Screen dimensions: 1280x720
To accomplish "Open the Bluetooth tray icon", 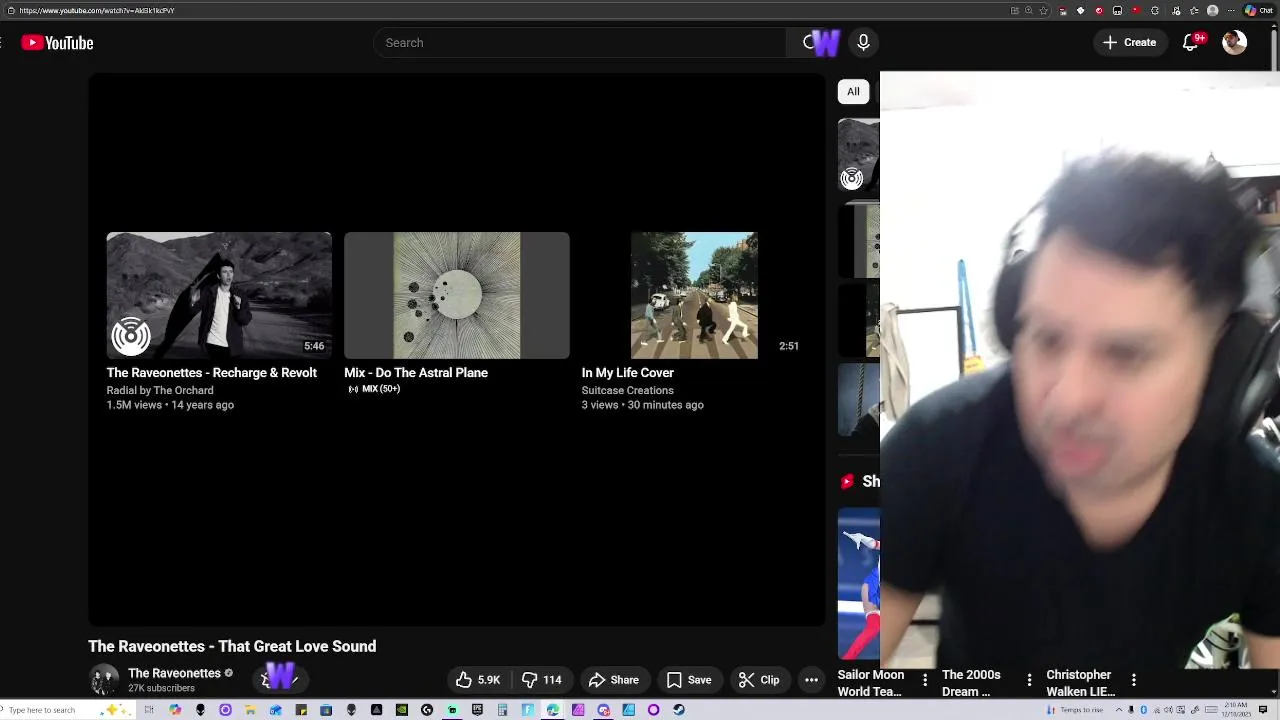I will (1144, 710).
